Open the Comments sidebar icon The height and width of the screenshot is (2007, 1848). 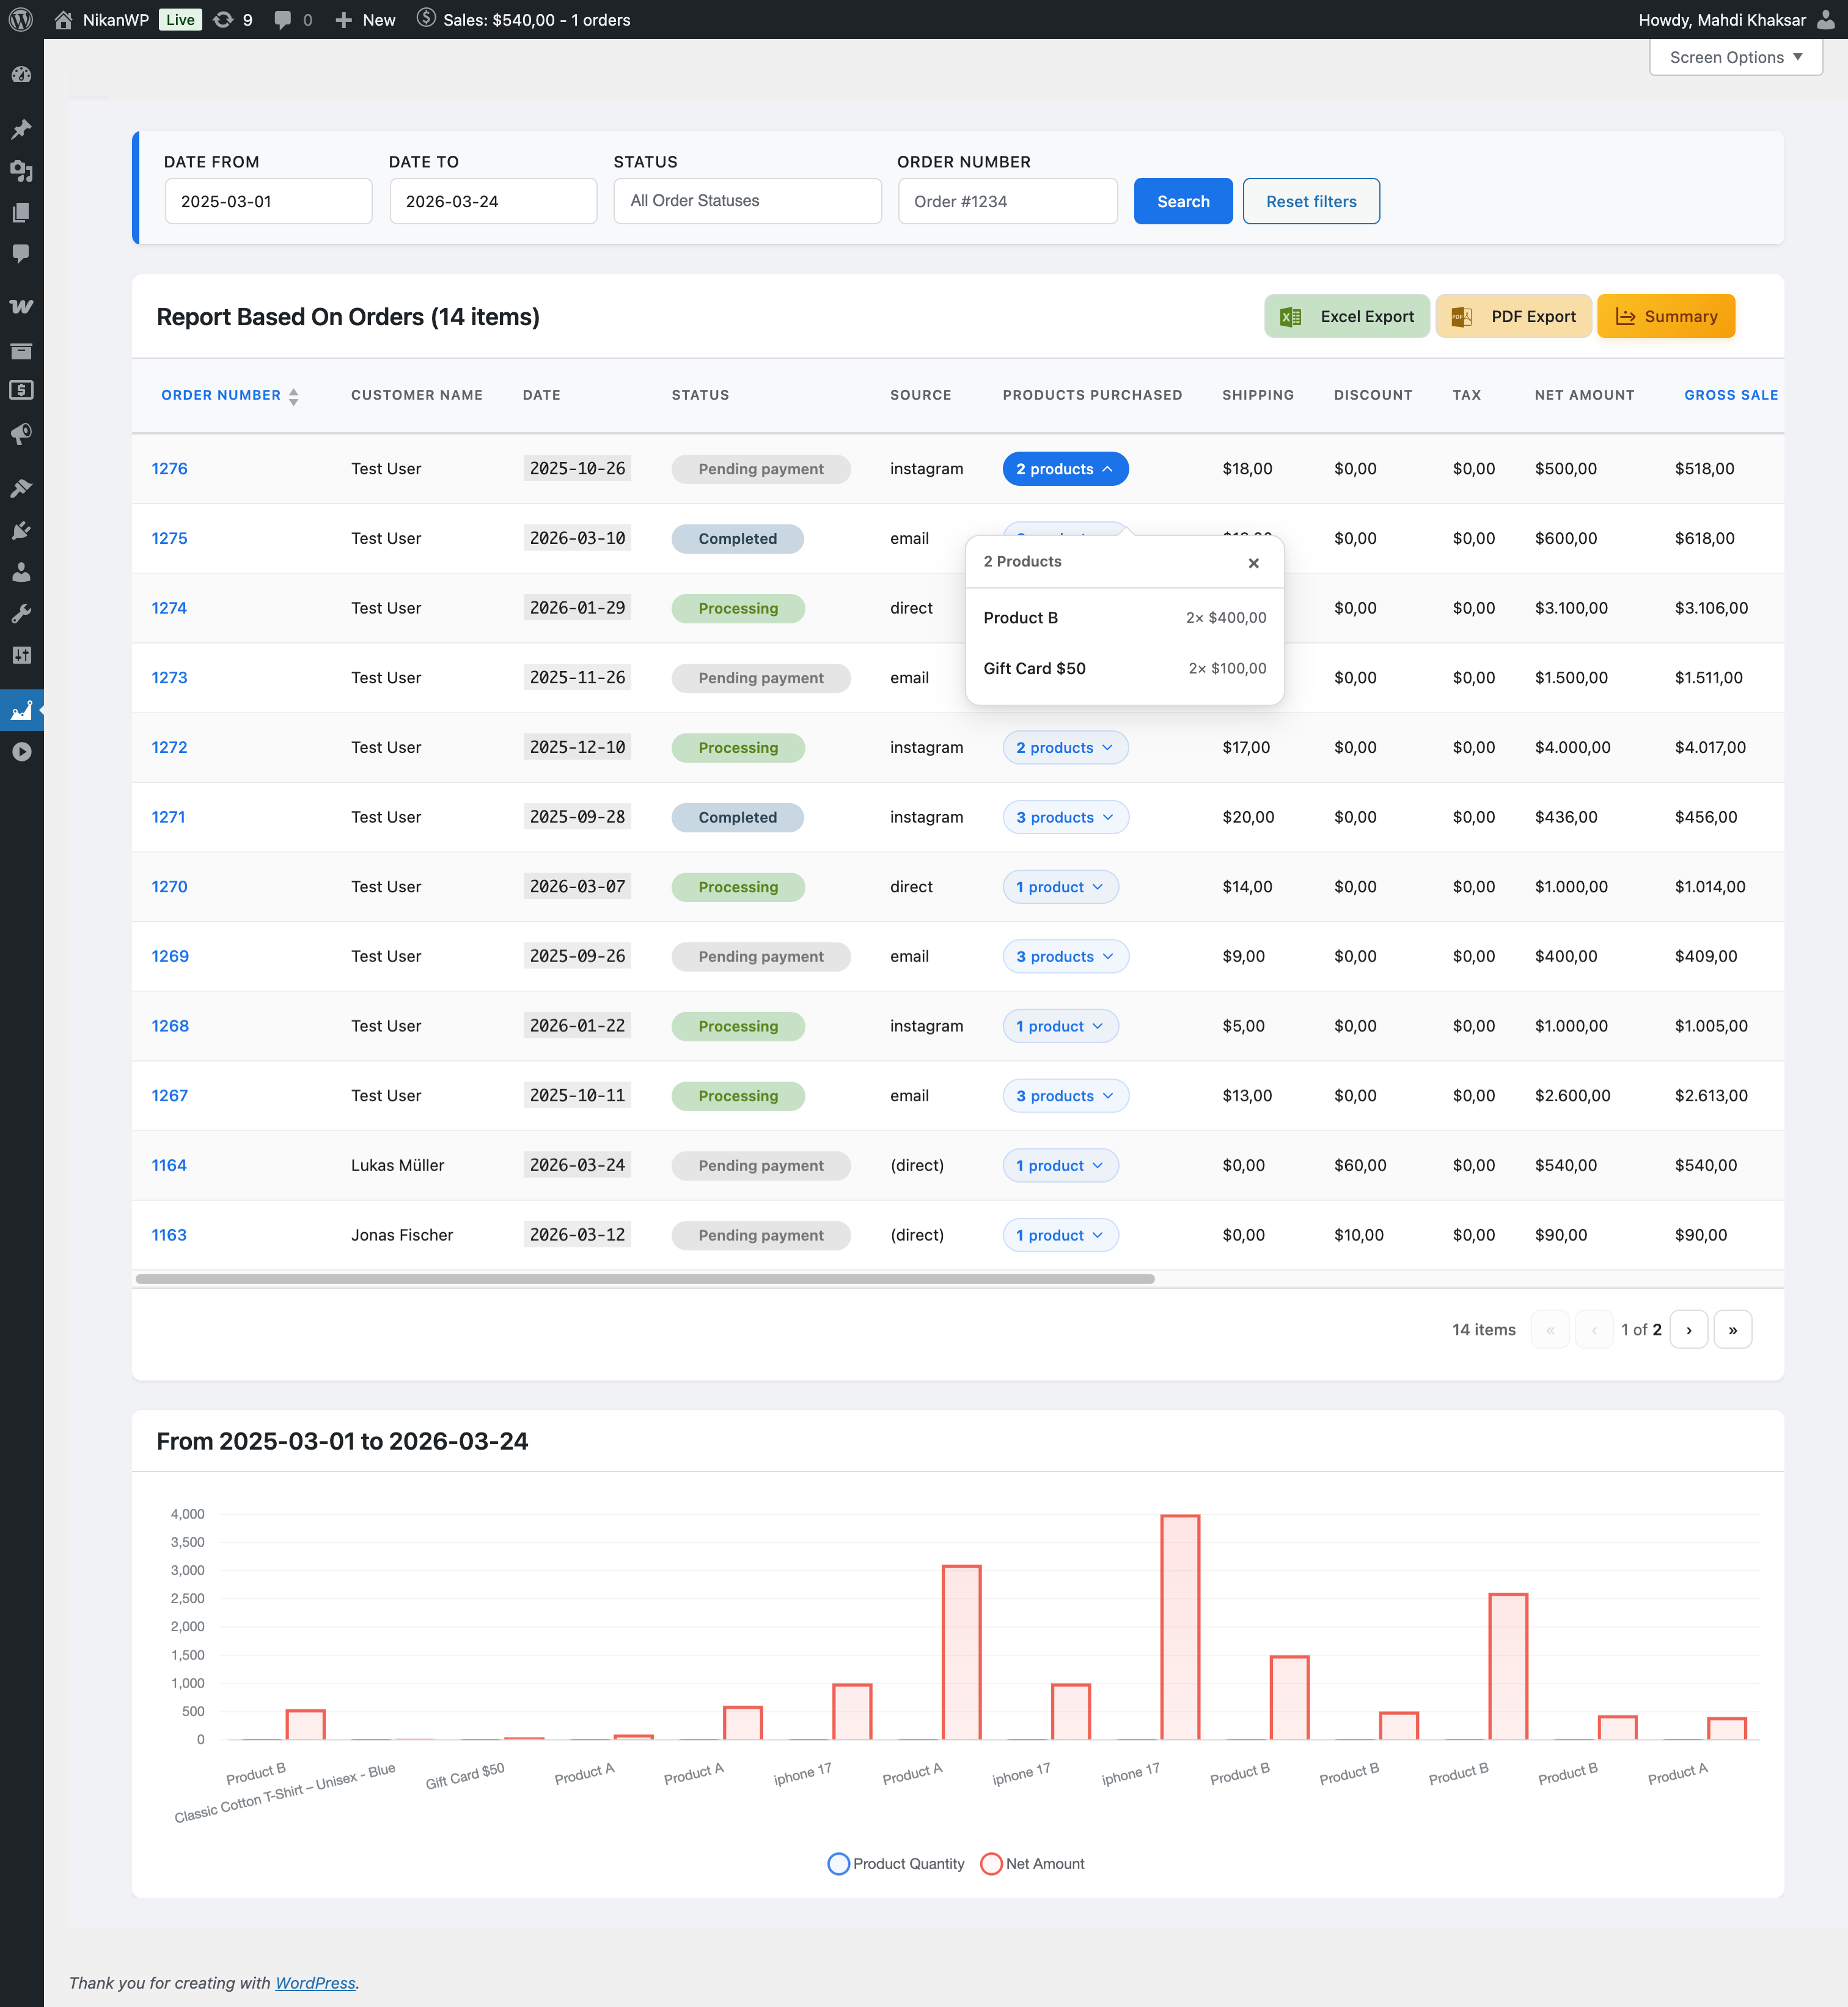pos(21,253)
